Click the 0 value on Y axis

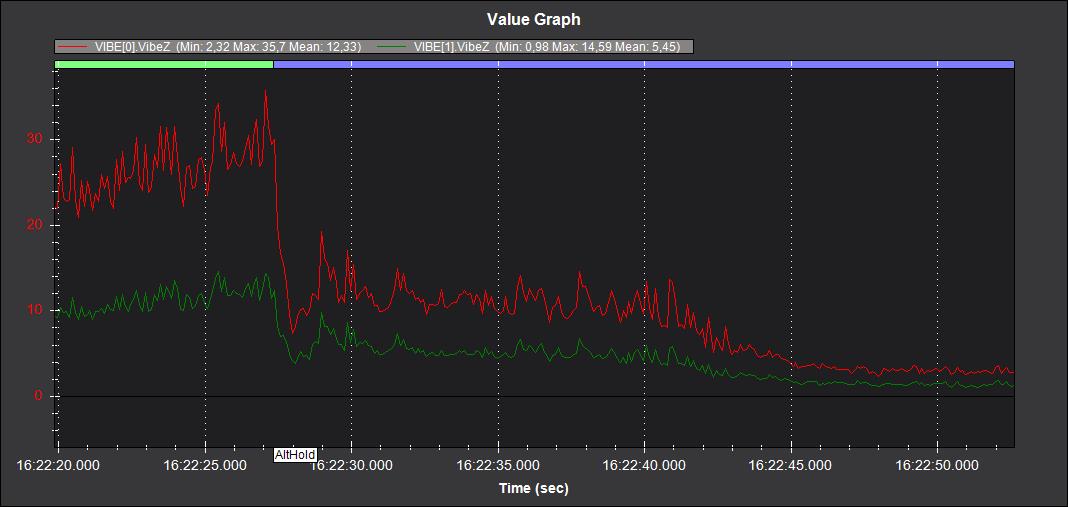pyautogui.click(x=38, y=396)
